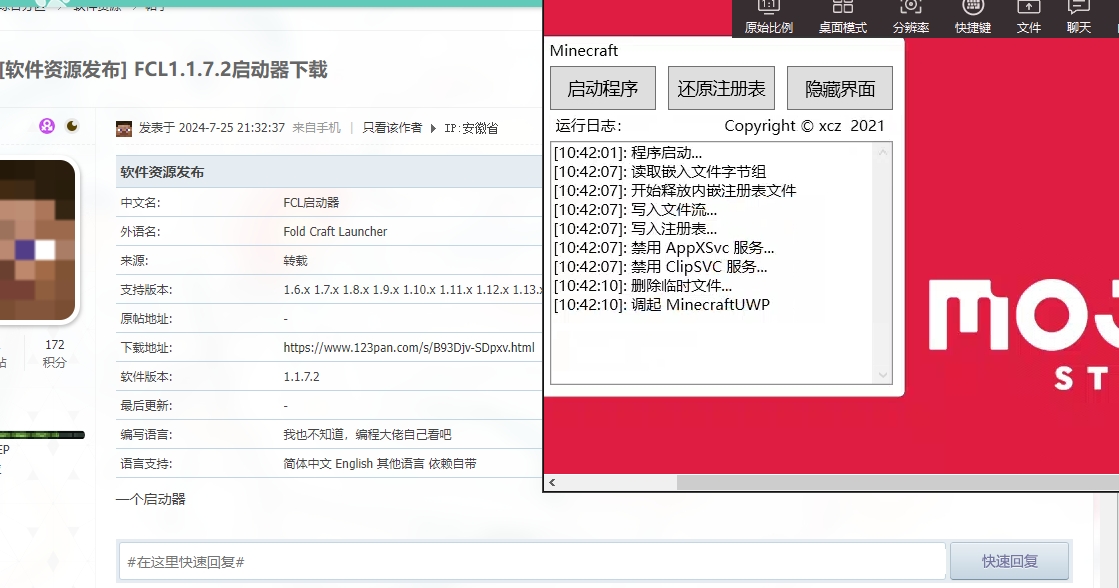The height and width of the screenshot is (588, 1119).
Task: Click the log line 调起 MinecraftUWP
Action: (x=662, y=305)
